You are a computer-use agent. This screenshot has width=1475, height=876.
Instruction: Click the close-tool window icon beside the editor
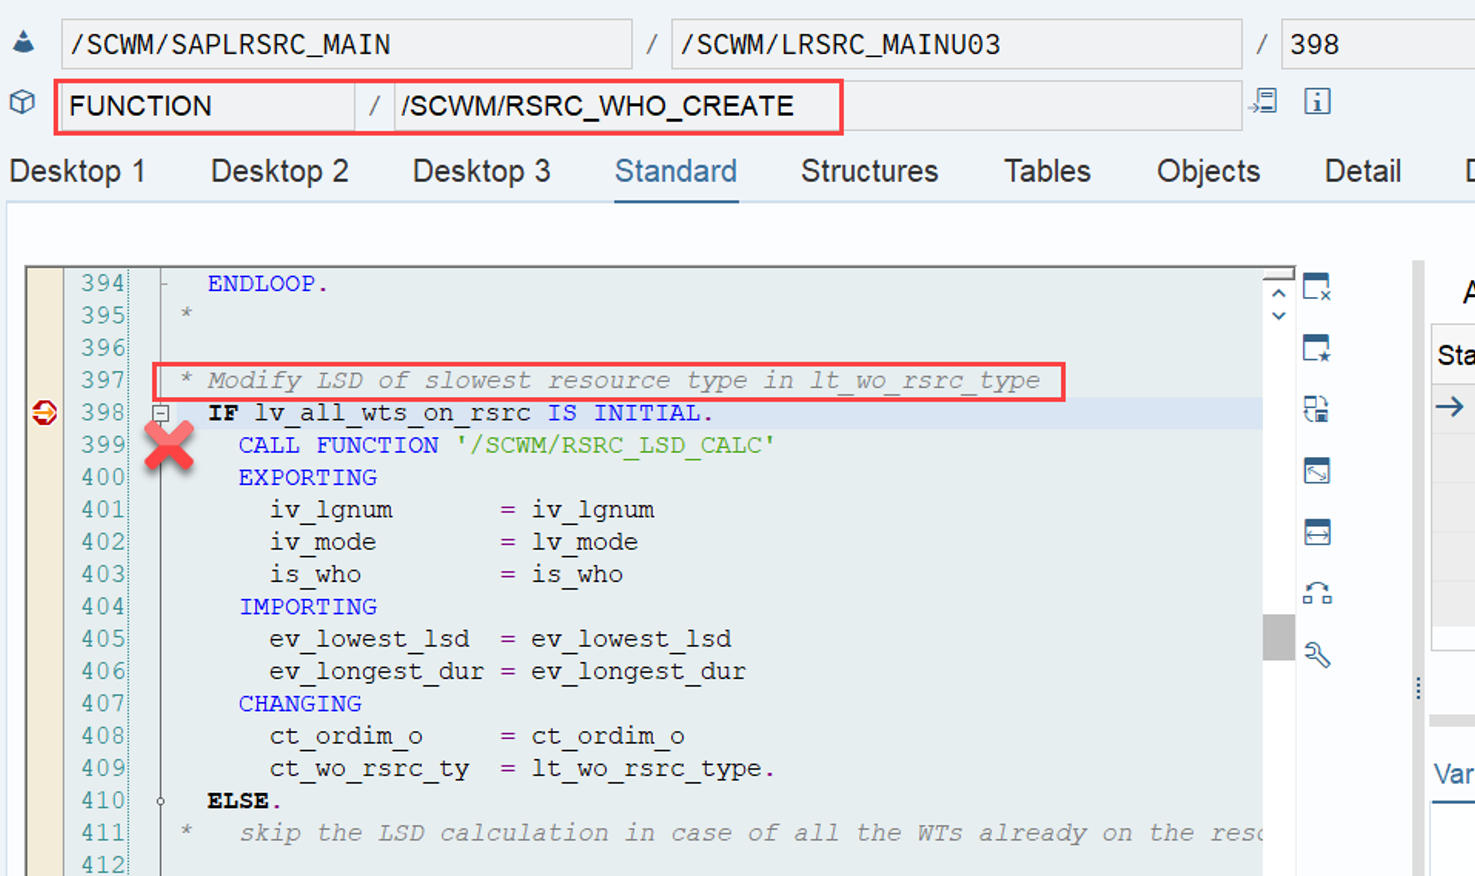coord(1317,287)
